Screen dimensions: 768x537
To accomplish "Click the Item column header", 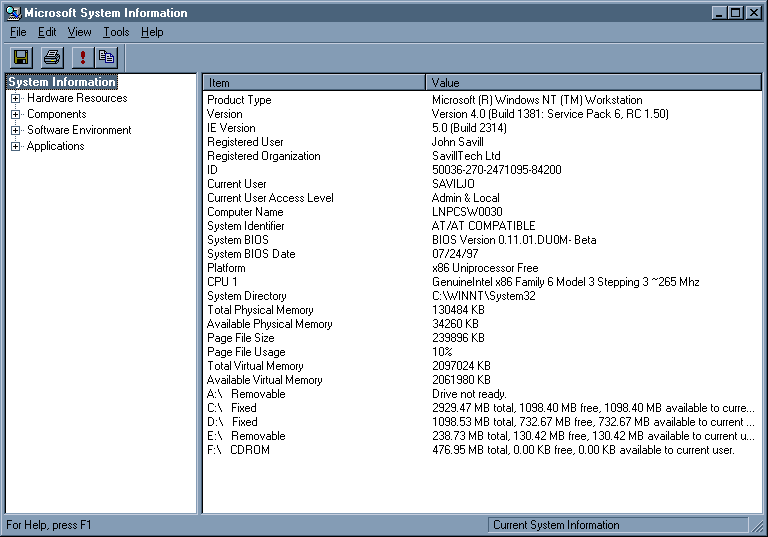I will click(x=314, y=83).
